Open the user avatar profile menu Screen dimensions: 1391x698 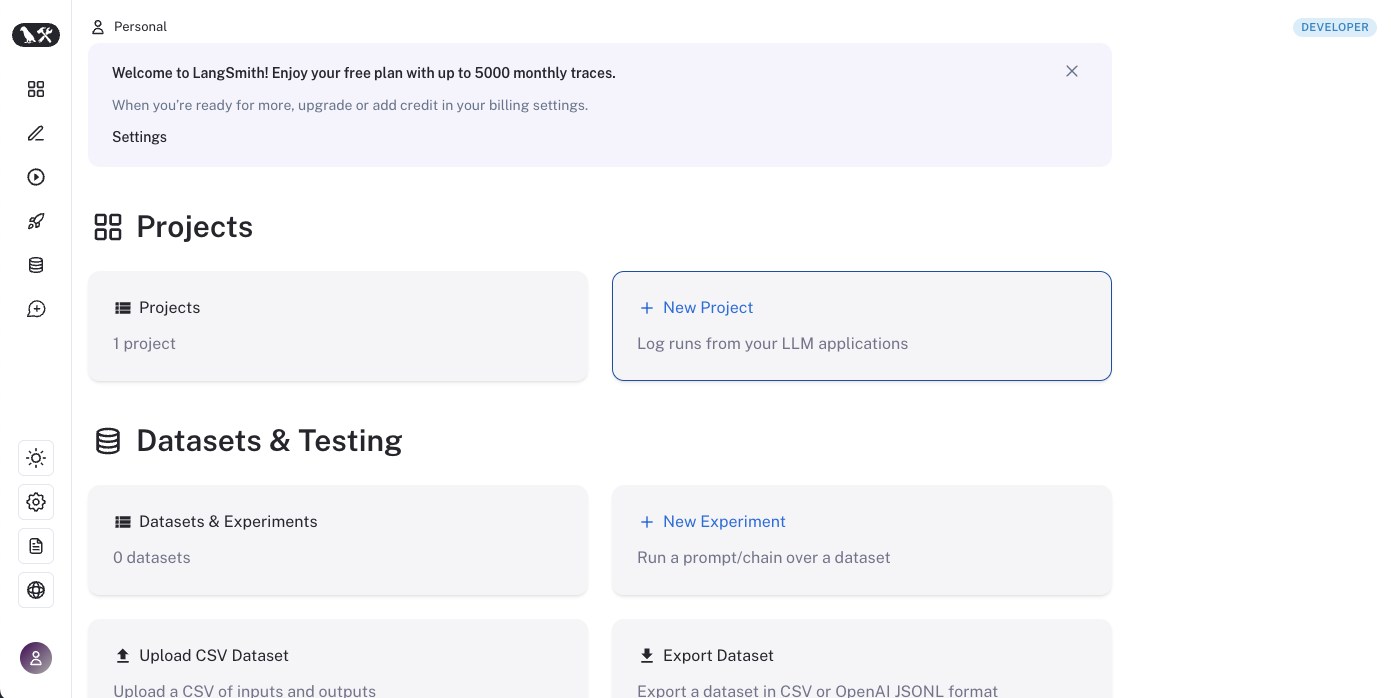36,658
